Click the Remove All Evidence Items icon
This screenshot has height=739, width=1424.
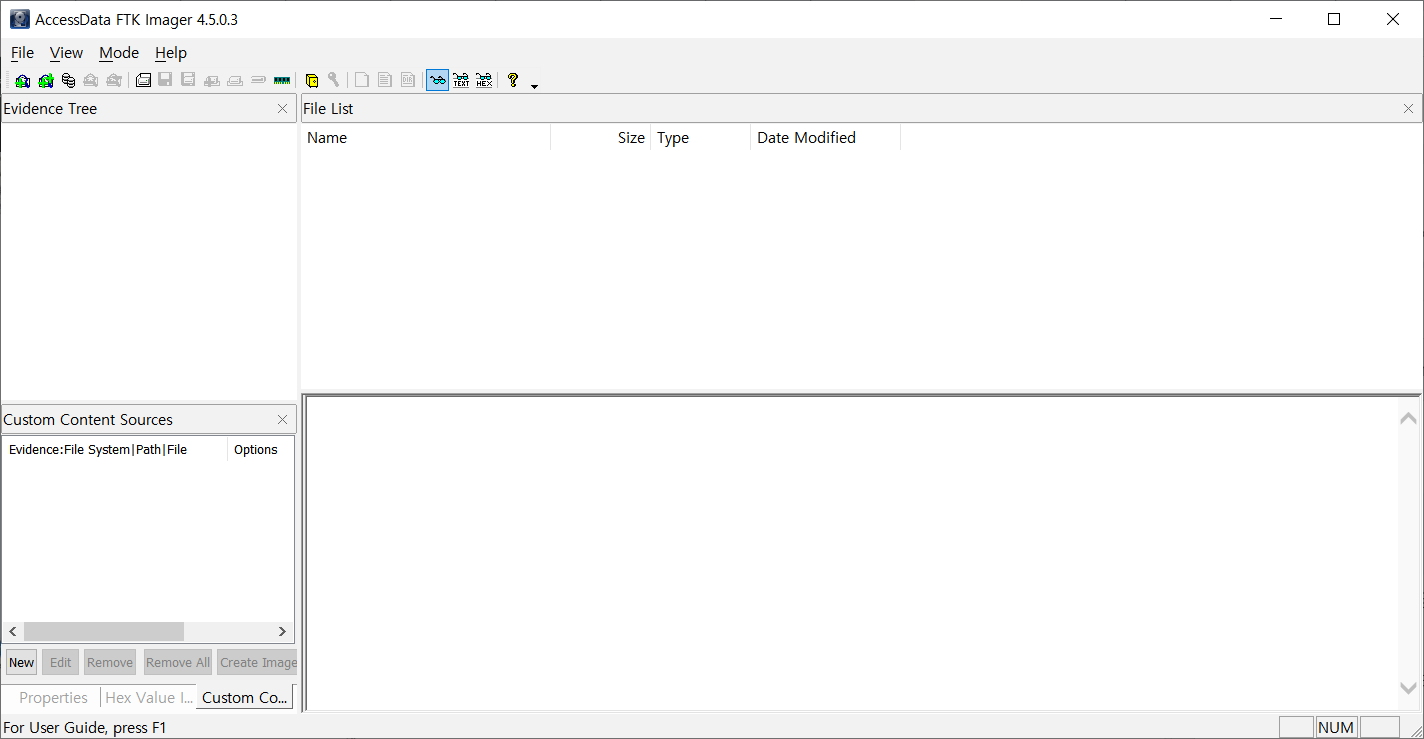pyautogui.click(x=114, y=81)
